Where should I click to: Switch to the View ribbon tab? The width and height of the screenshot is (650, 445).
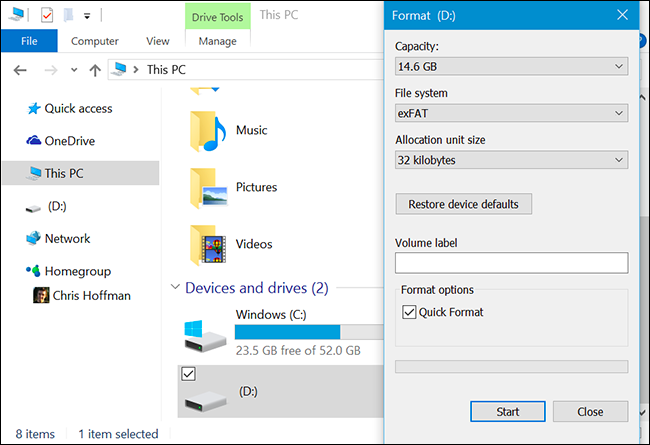(158, 41)
